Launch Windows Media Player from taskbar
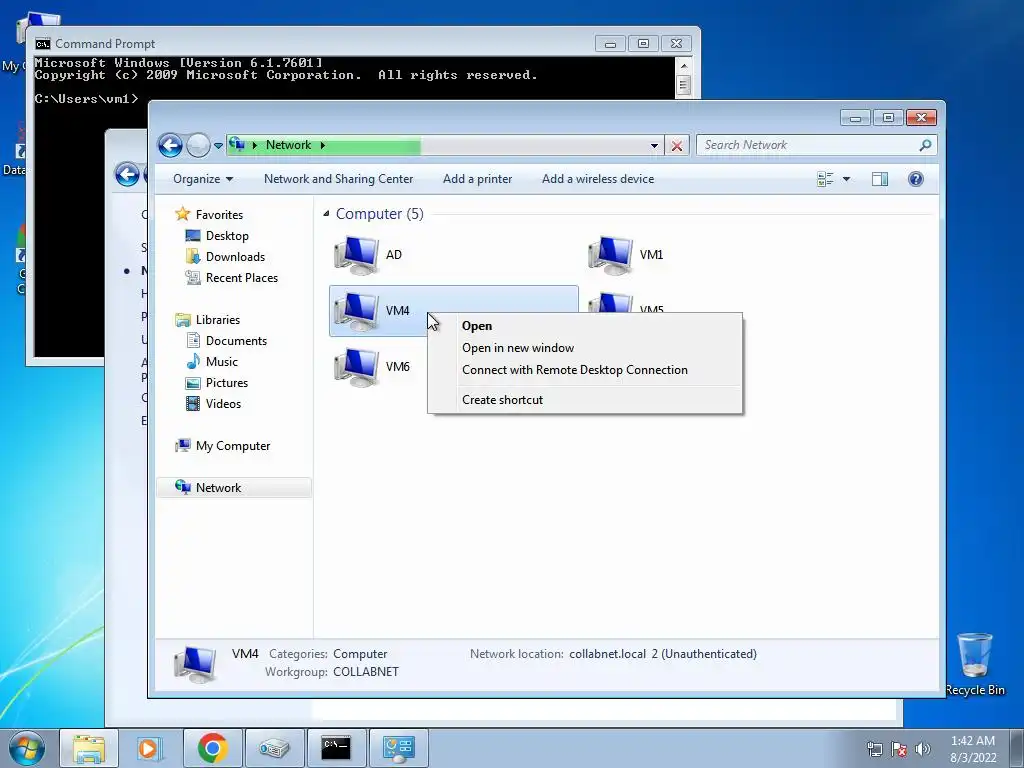Image resolution: width=1024 pixels, height=768 pixels. point(150,748)
